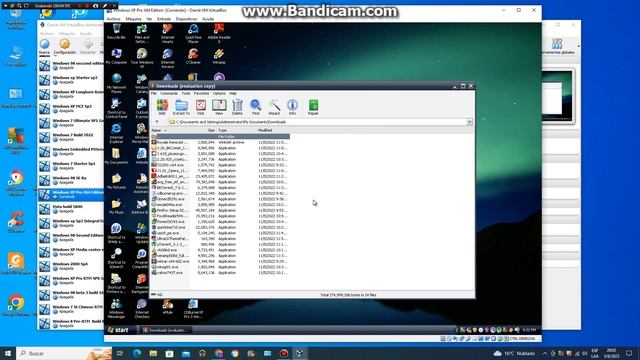Click the Test archive toolbar icon
640x360 pixels.
(x=200, y=107)
